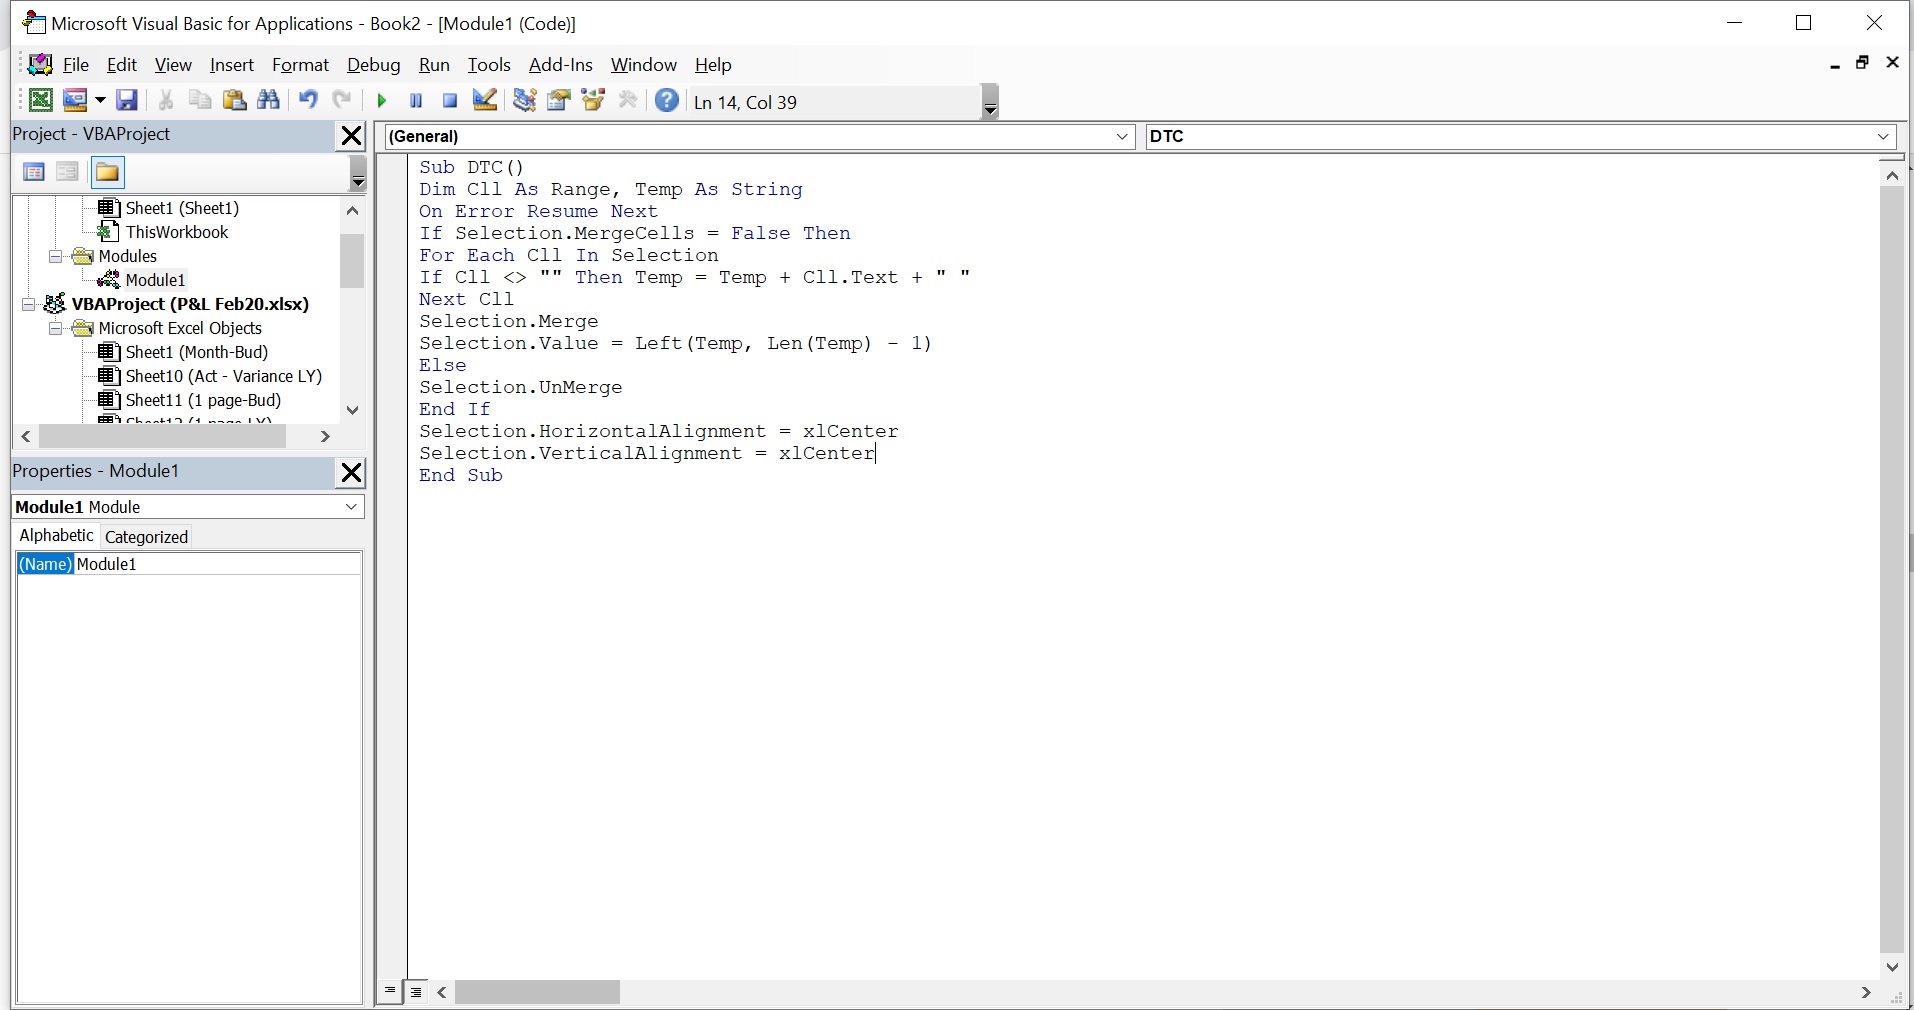Click the Project toolbar overflow arrow

pyautogui.click(x=358, y=175)
